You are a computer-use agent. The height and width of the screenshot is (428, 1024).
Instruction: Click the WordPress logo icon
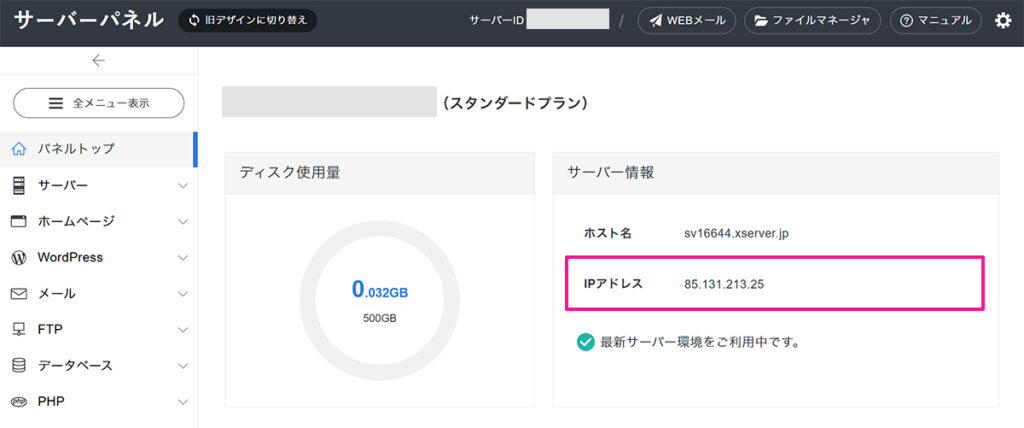(18, 257)
